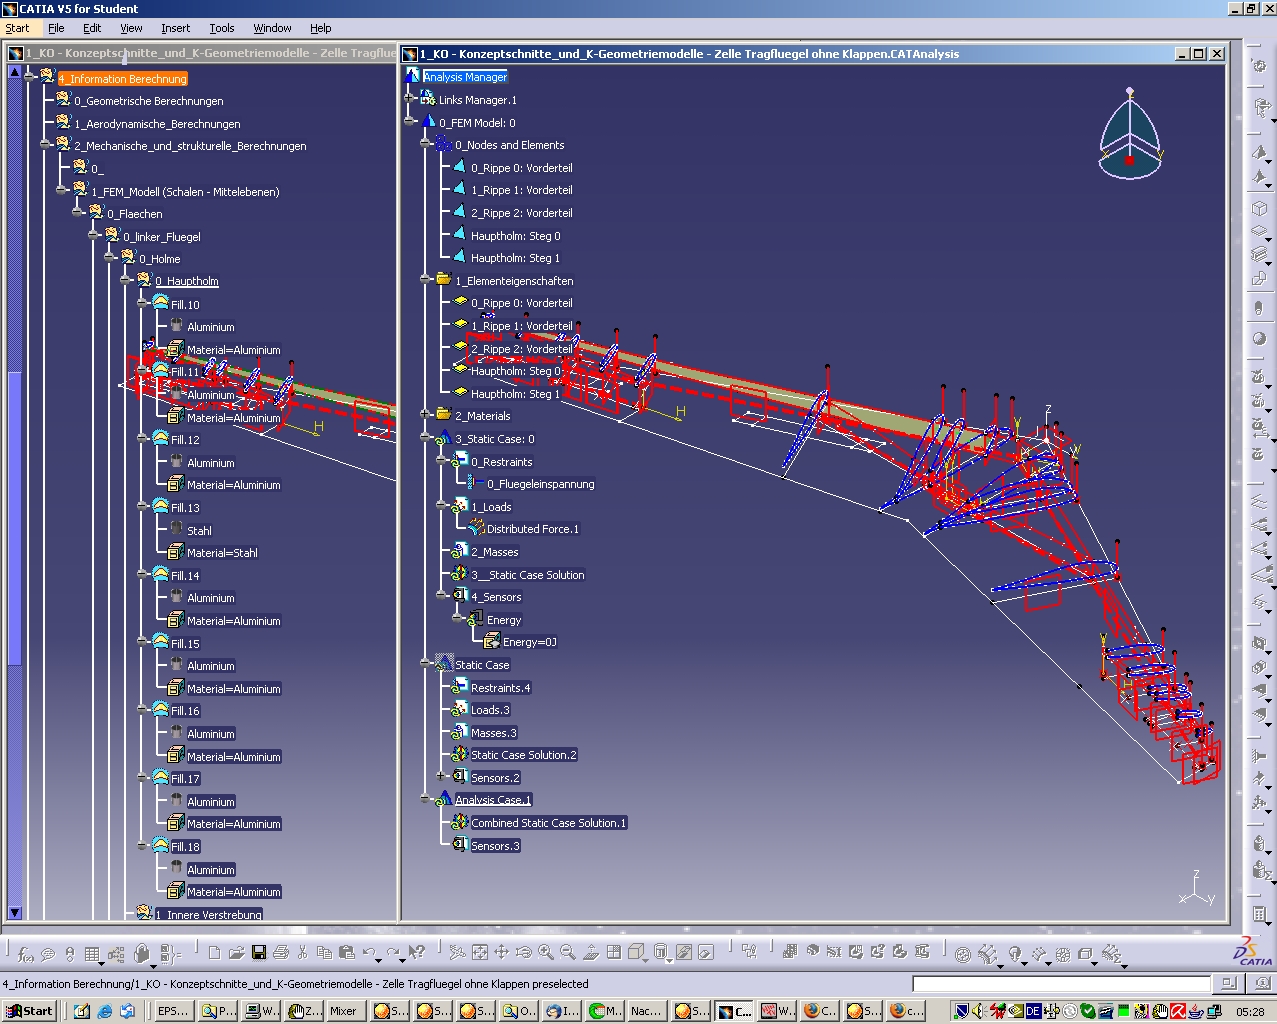Click the Undo arrow icon
Viewport: 1277px width, 1024px height.
click(369, 953)
